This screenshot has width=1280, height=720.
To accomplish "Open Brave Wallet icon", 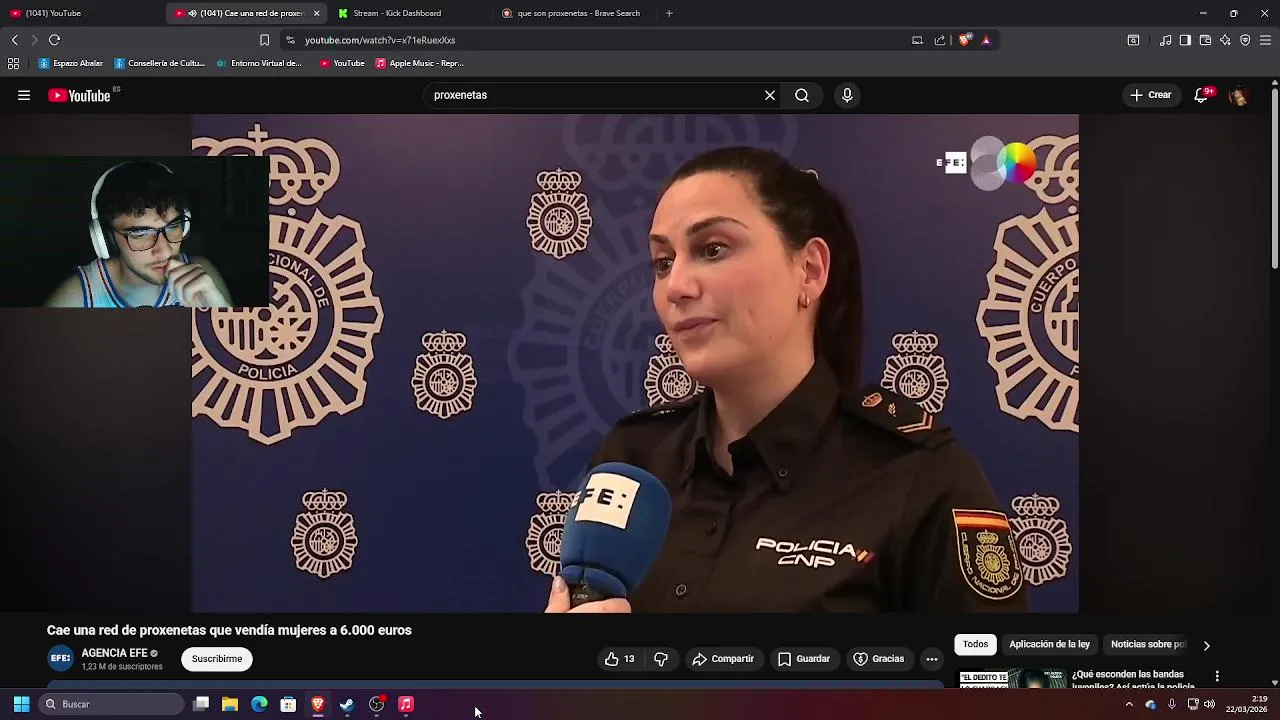I will [x=1205, y=40].
